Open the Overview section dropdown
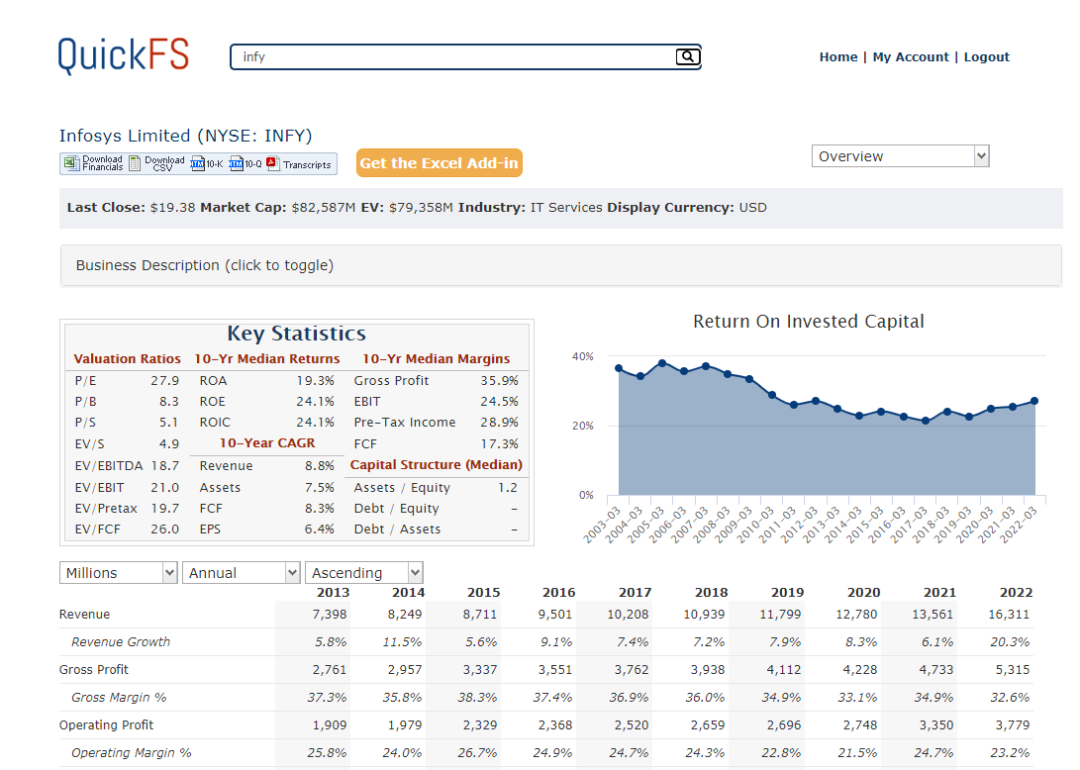 point(900,156)
